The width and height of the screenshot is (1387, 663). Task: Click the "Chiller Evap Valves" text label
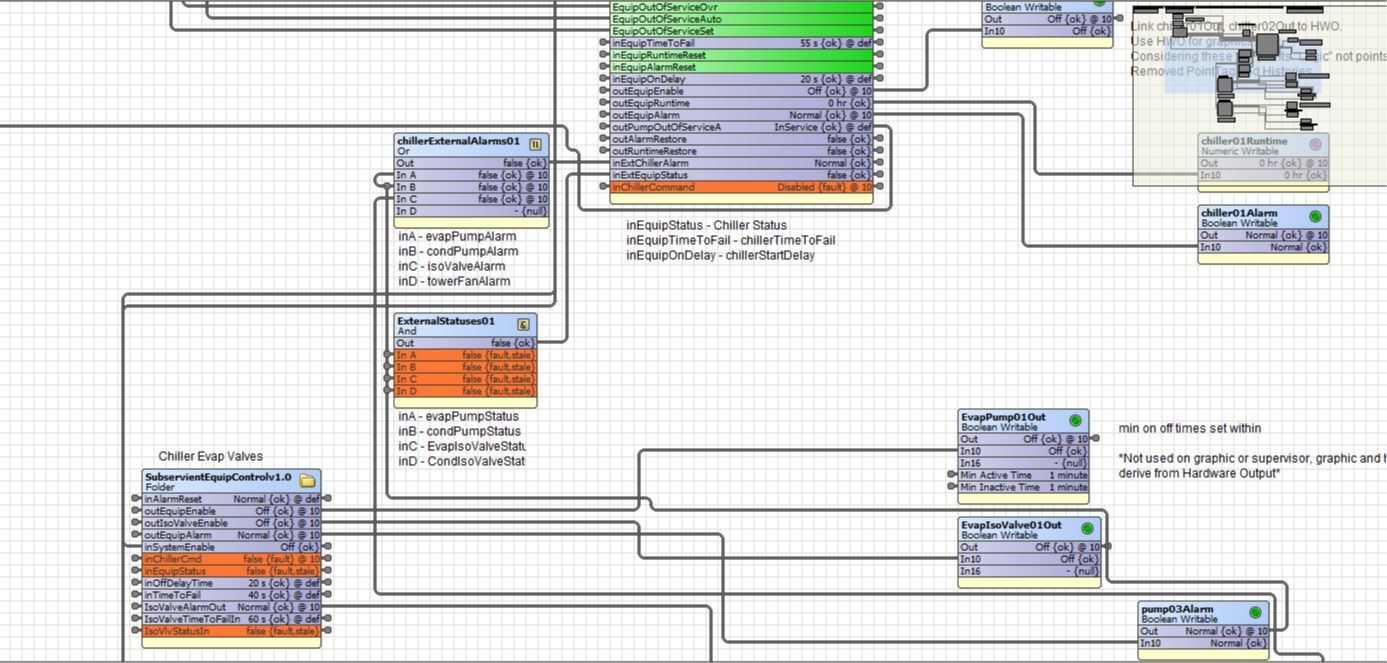(x=211, y=457)
